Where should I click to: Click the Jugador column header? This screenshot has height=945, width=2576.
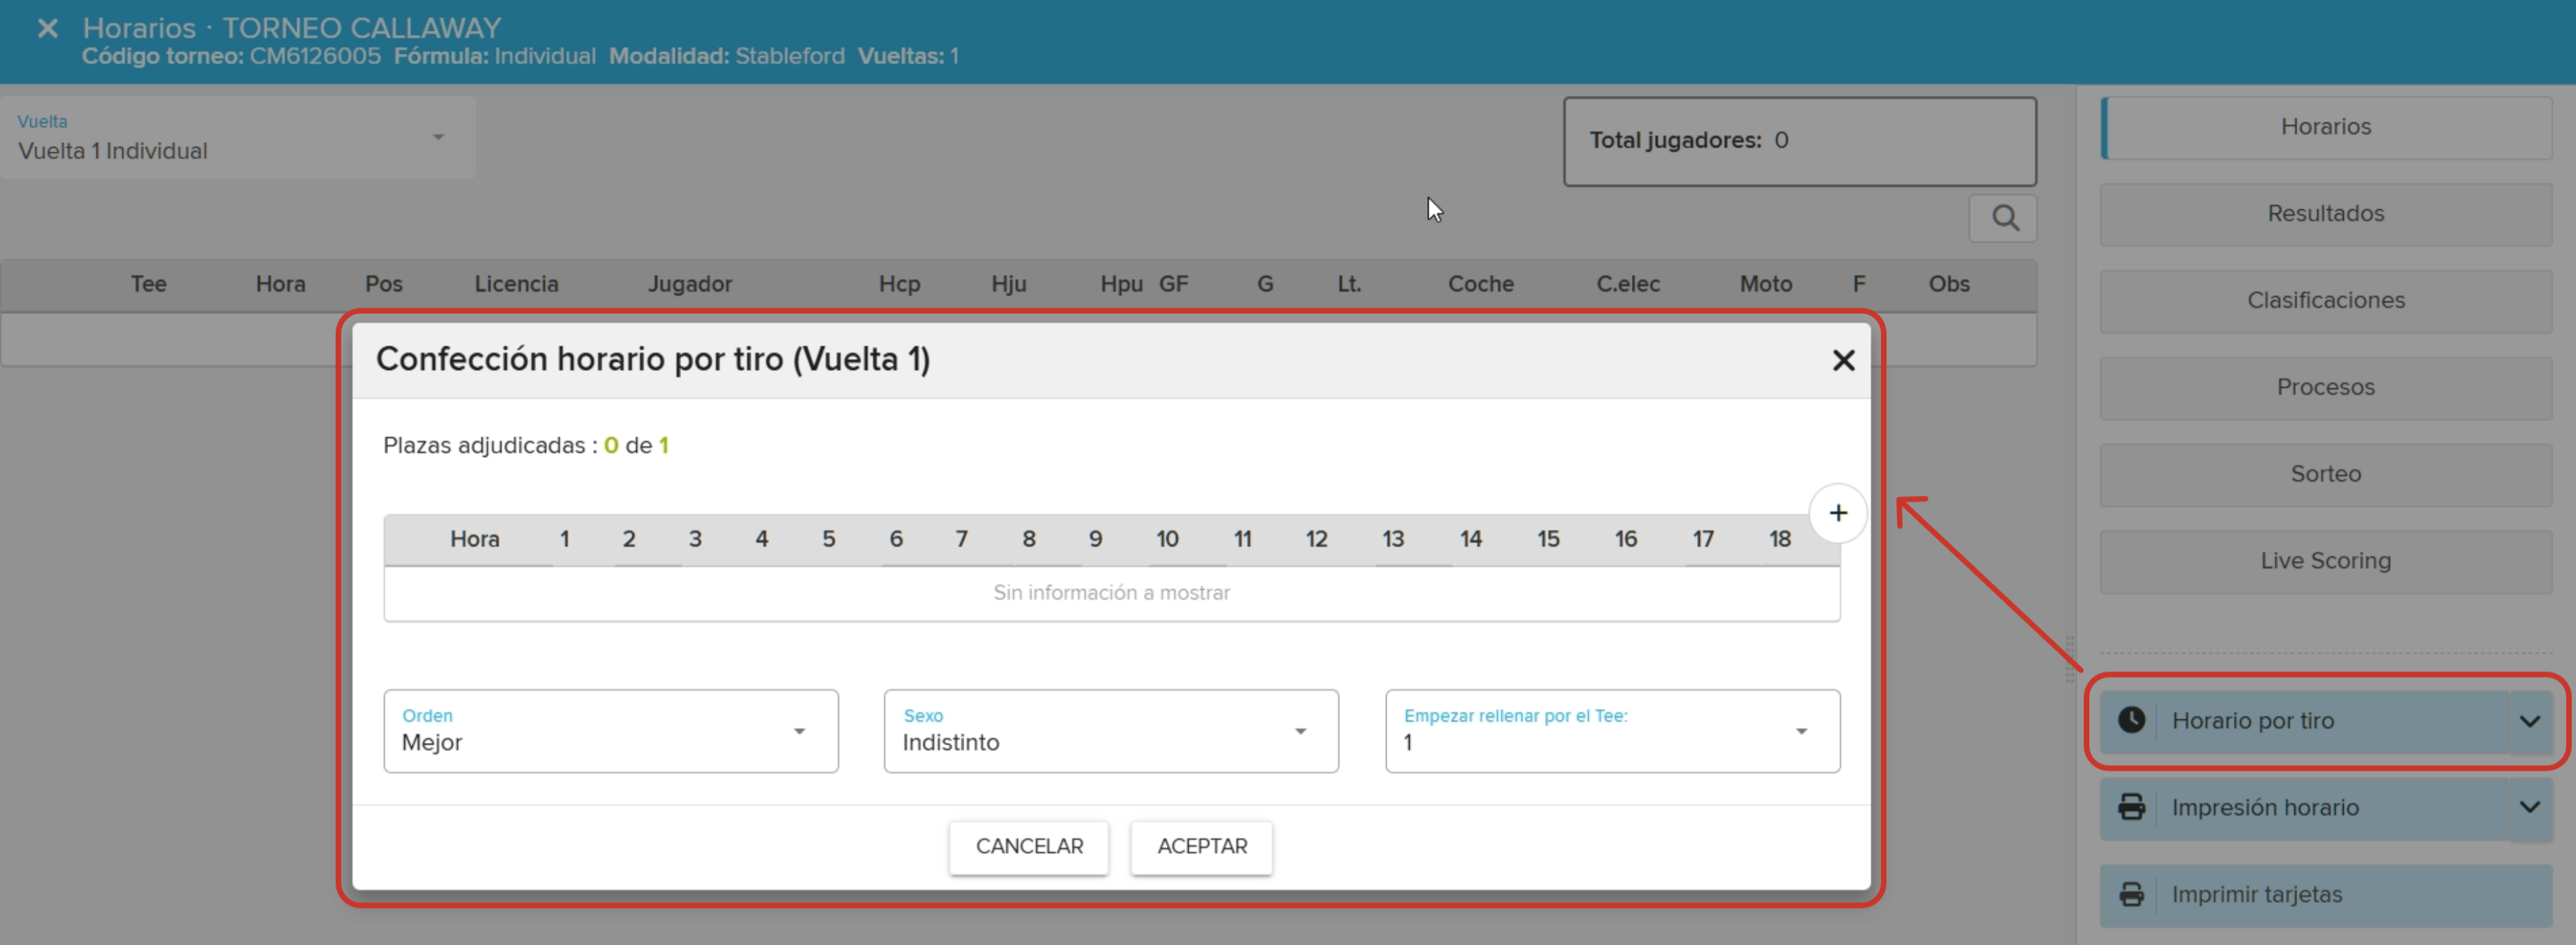[690, 285]
